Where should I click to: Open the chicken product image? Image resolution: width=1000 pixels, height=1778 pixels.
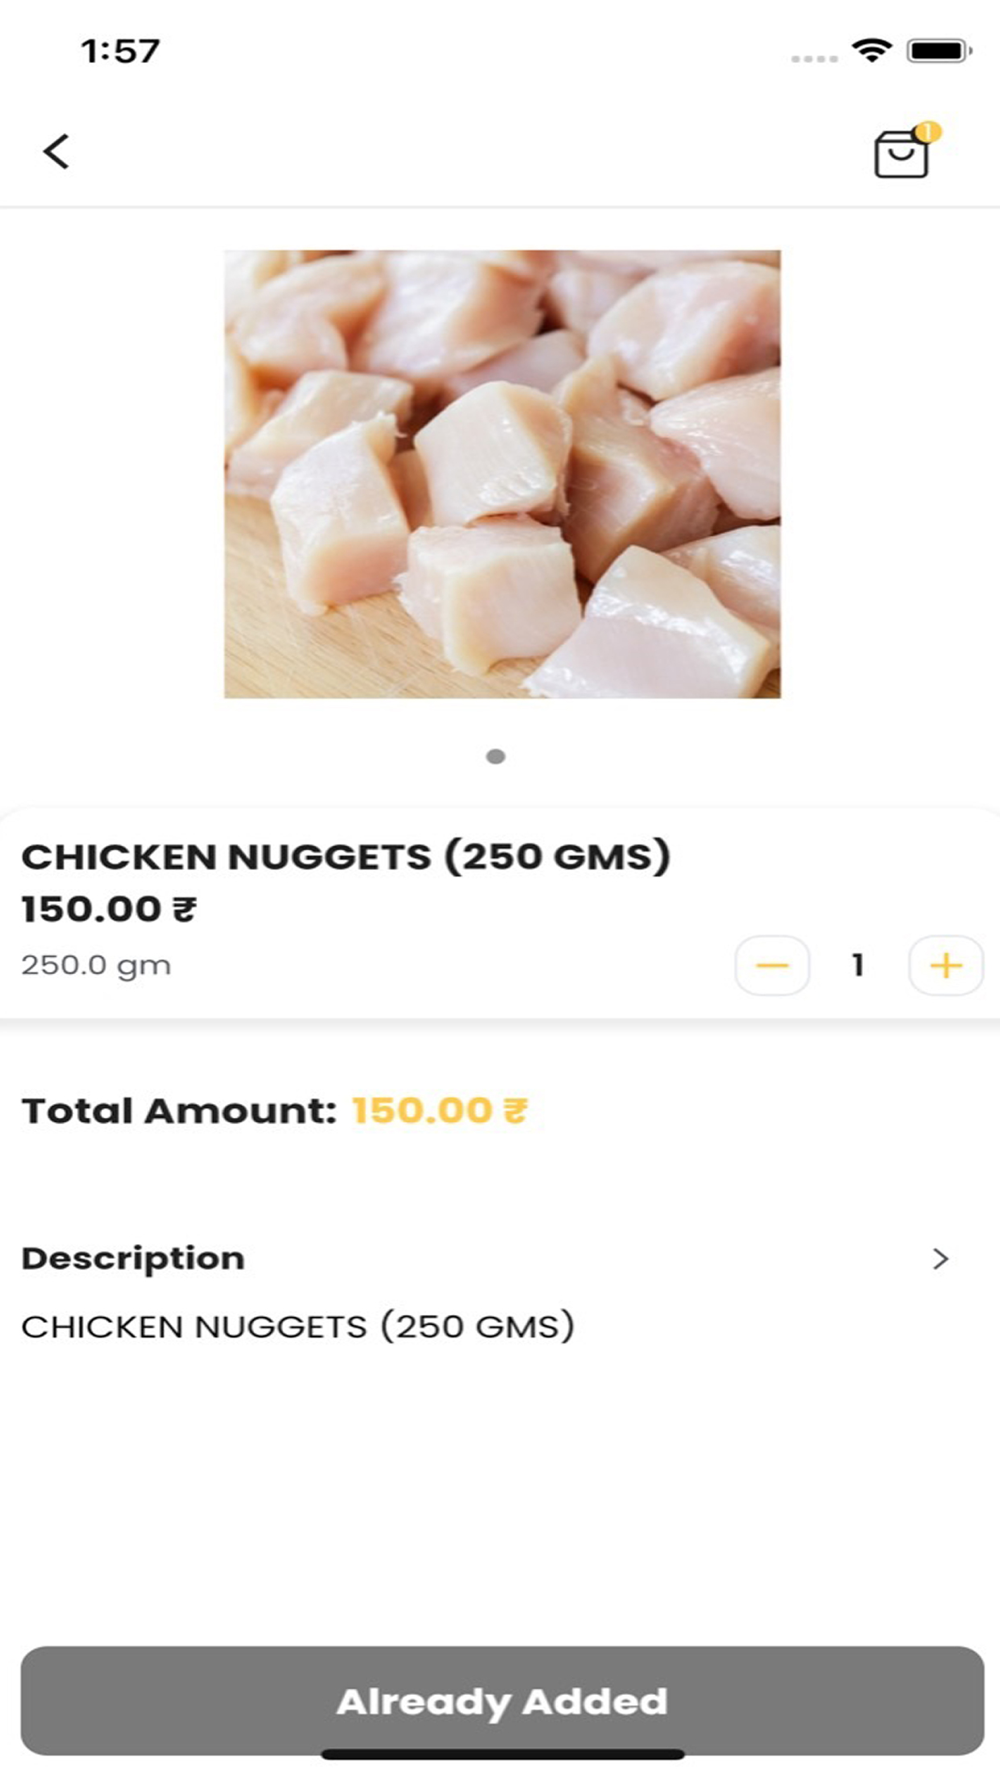(x=502, y=474)
